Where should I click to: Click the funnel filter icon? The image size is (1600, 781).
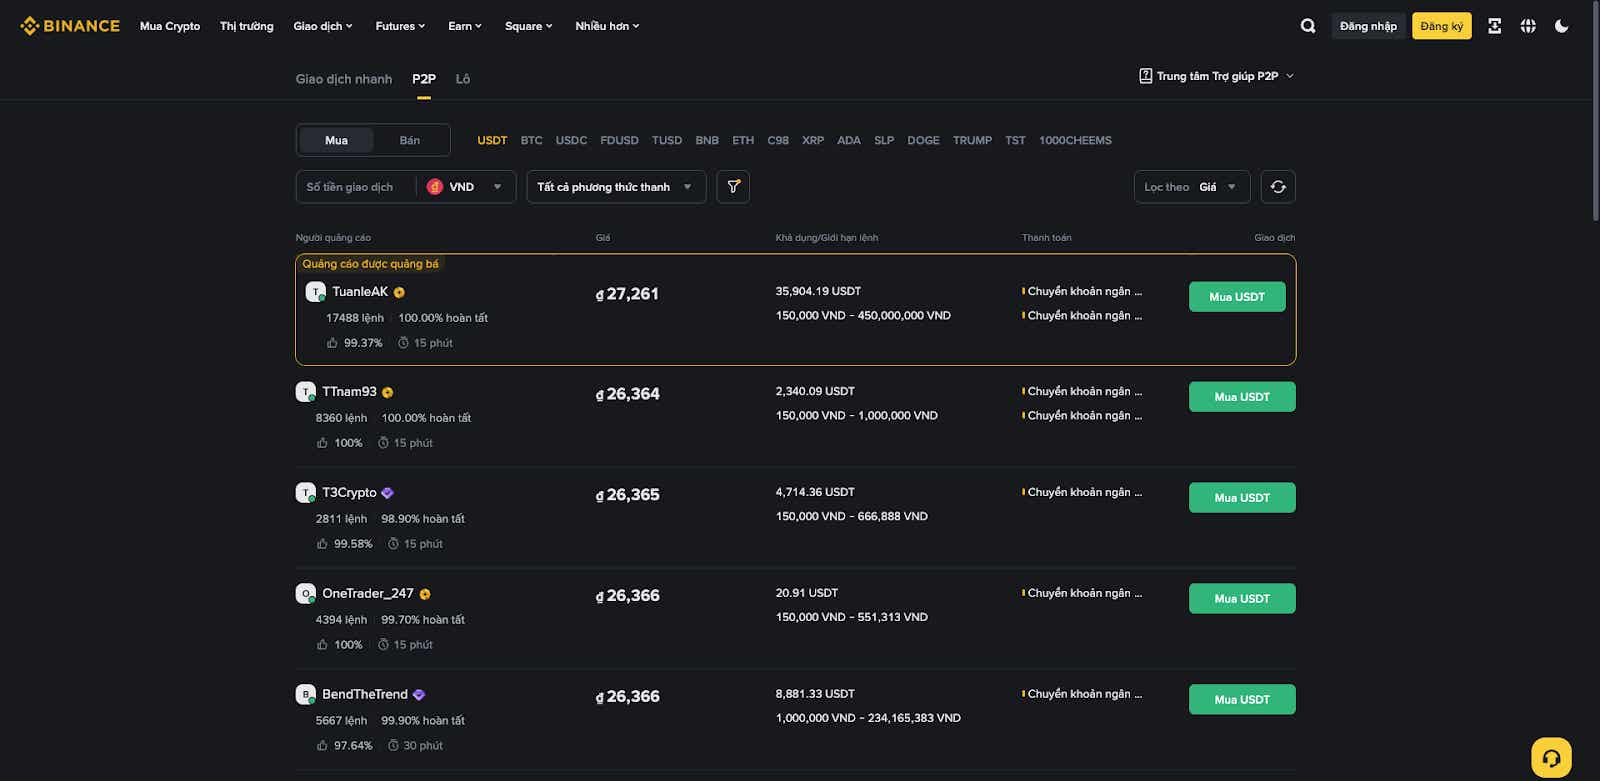pyautogui.click(x=733, y=187)
